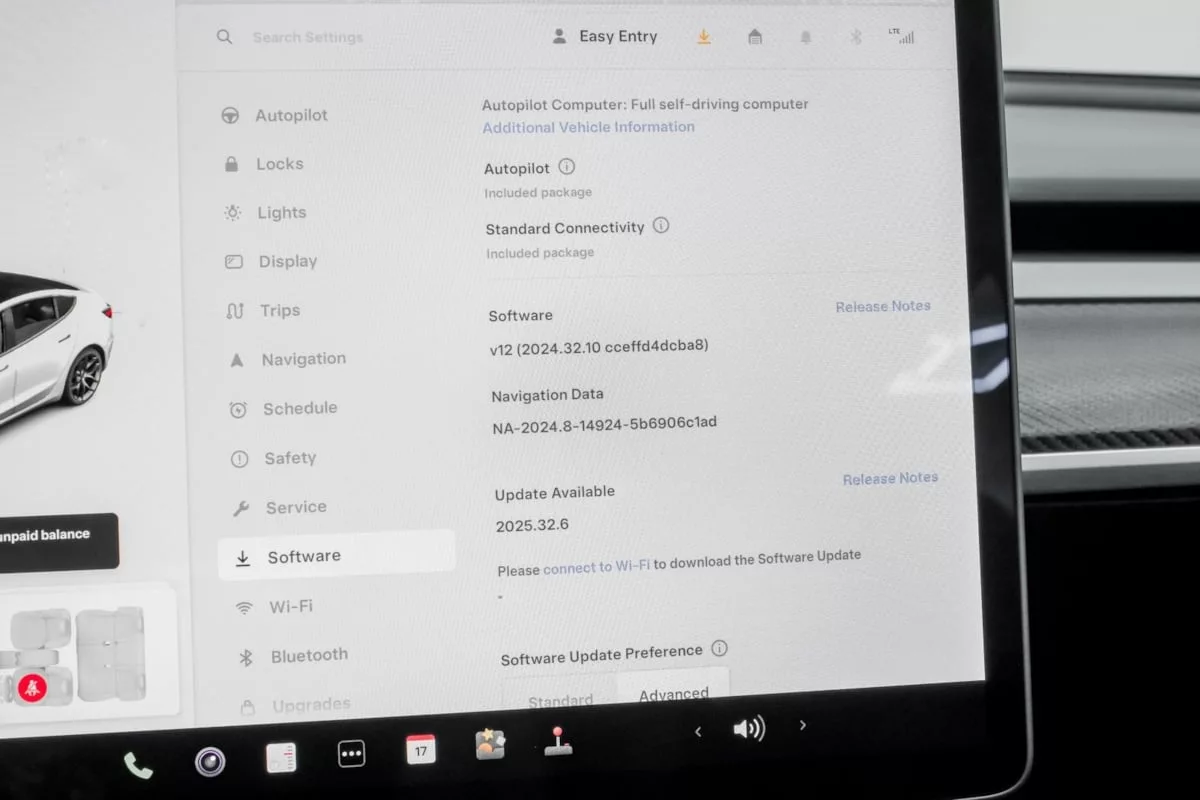Open the calendar app icon
Image resolution: width=1200 pixels, height=800 pixels.
[x=421, y=749]
